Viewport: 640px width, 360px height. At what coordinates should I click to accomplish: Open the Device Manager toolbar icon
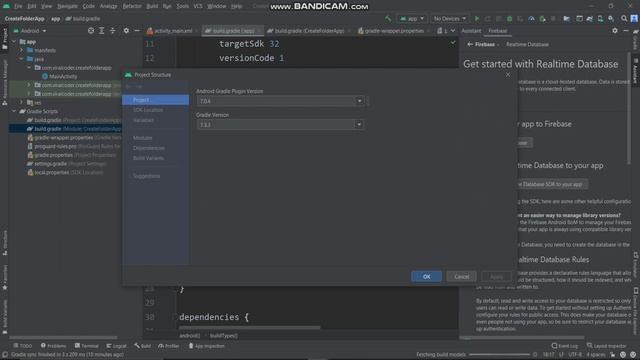[x=600, y=19]
